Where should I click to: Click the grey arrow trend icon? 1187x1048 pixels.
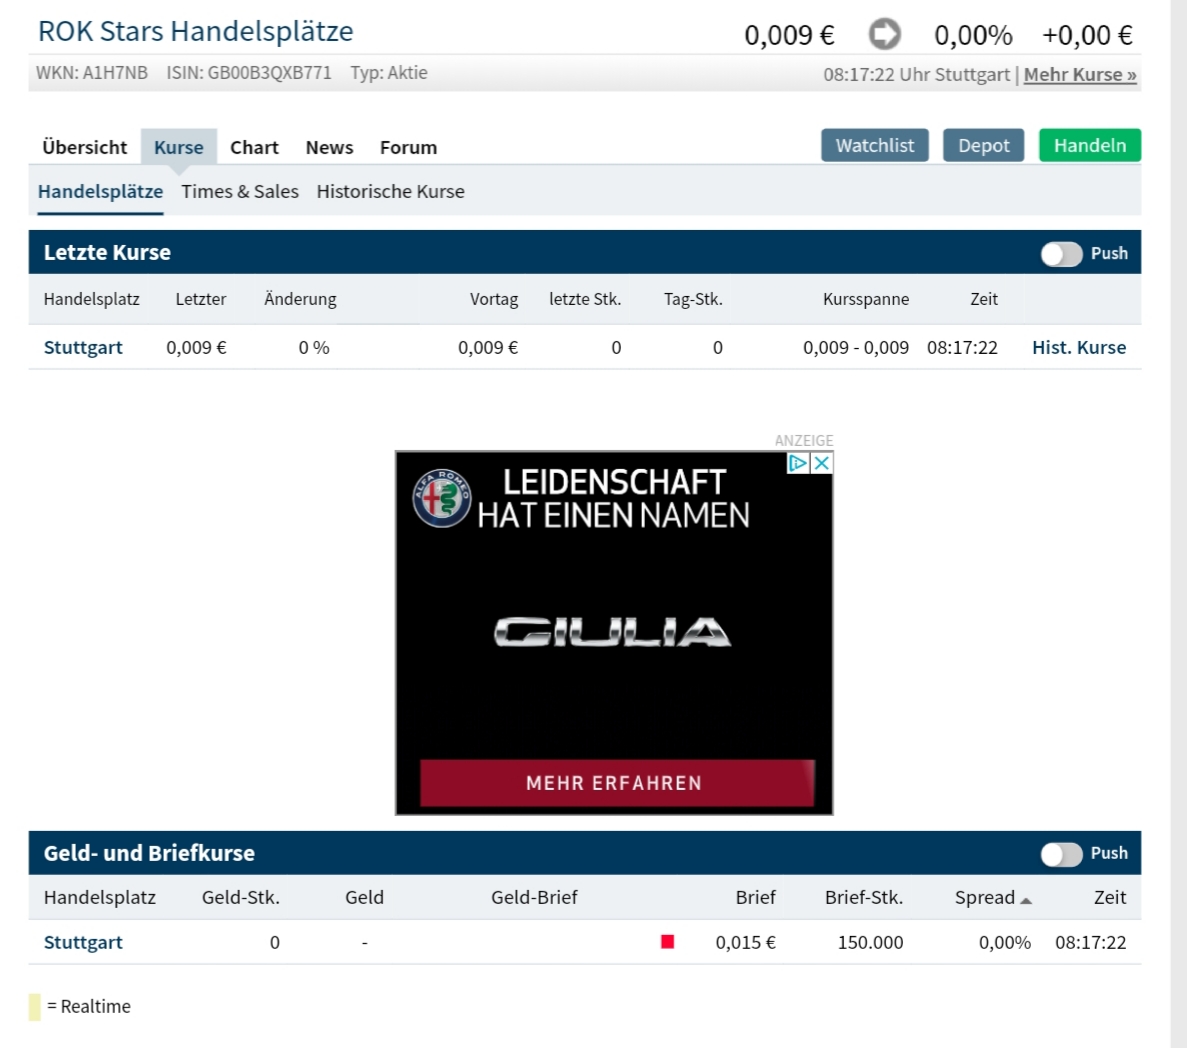[884, 35]
